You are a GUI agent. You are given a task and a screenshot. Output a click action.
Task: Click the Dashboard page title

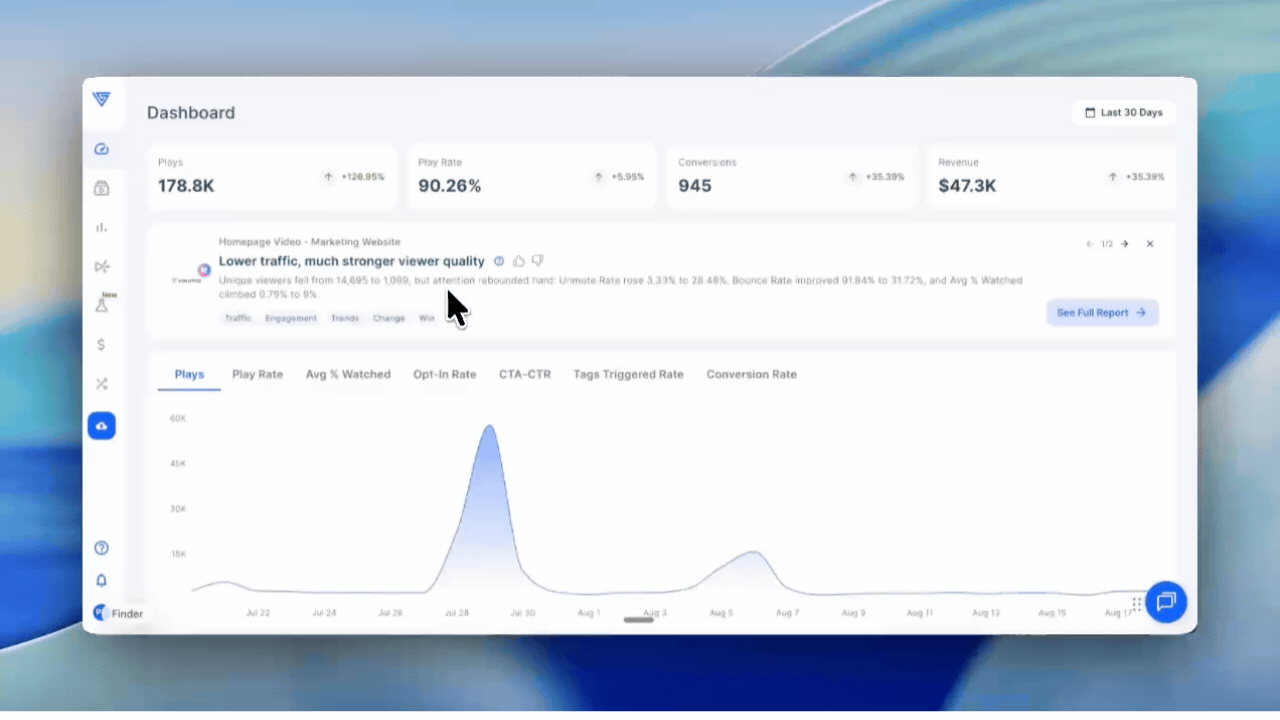tap(191, 113)
